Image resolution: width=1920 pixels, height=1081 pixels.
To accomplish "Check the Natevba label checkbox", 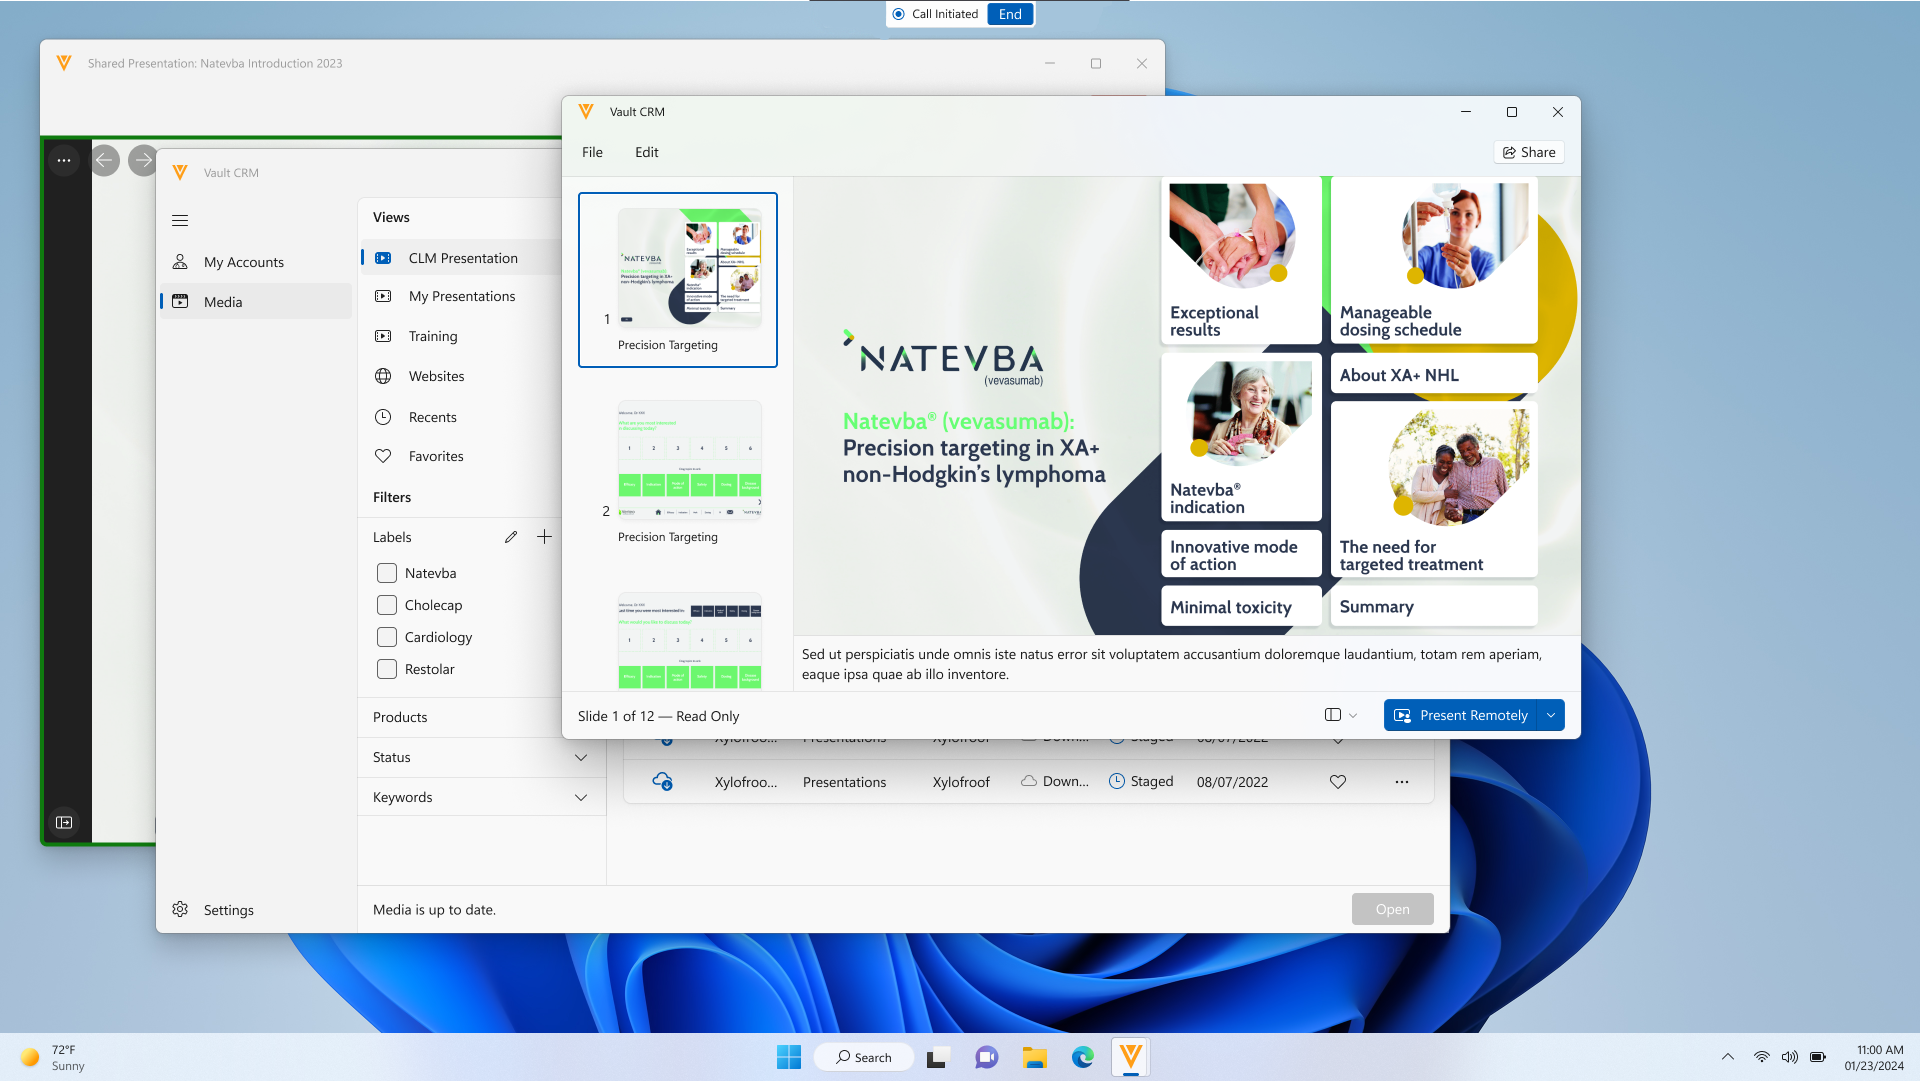I will [x=387, y=573].
